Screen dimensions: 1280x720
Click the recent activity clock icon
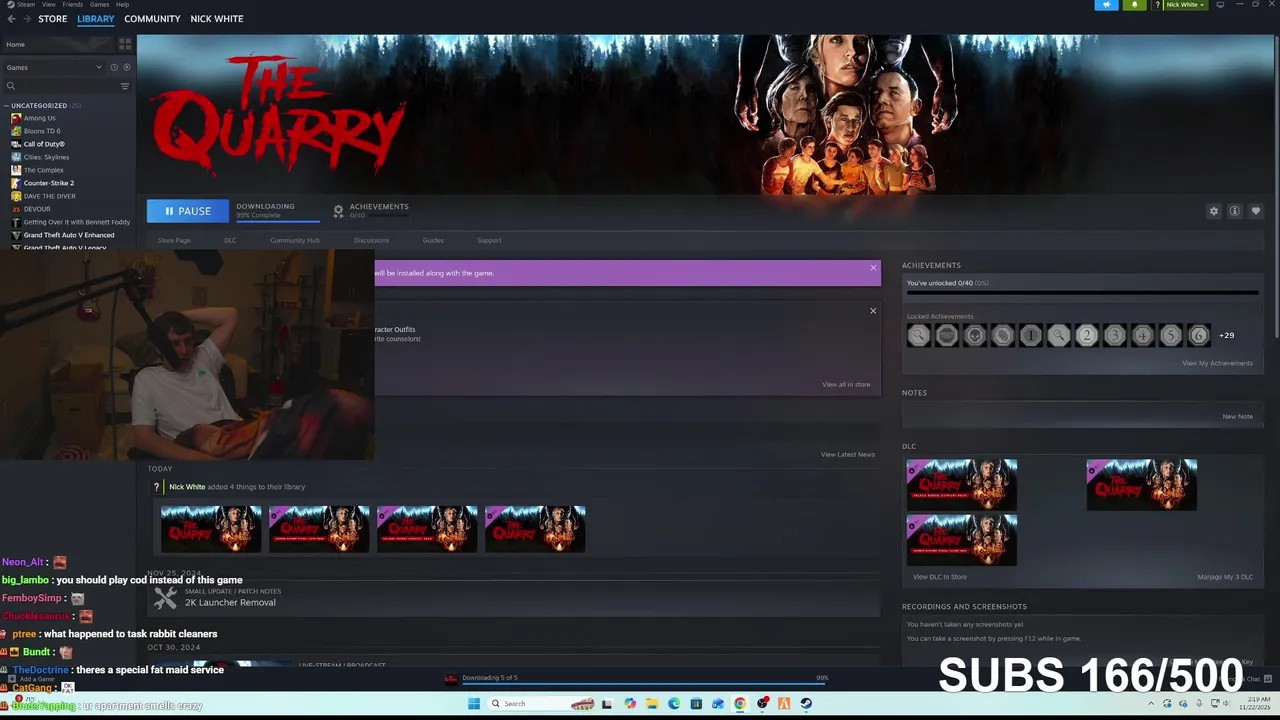114,67
